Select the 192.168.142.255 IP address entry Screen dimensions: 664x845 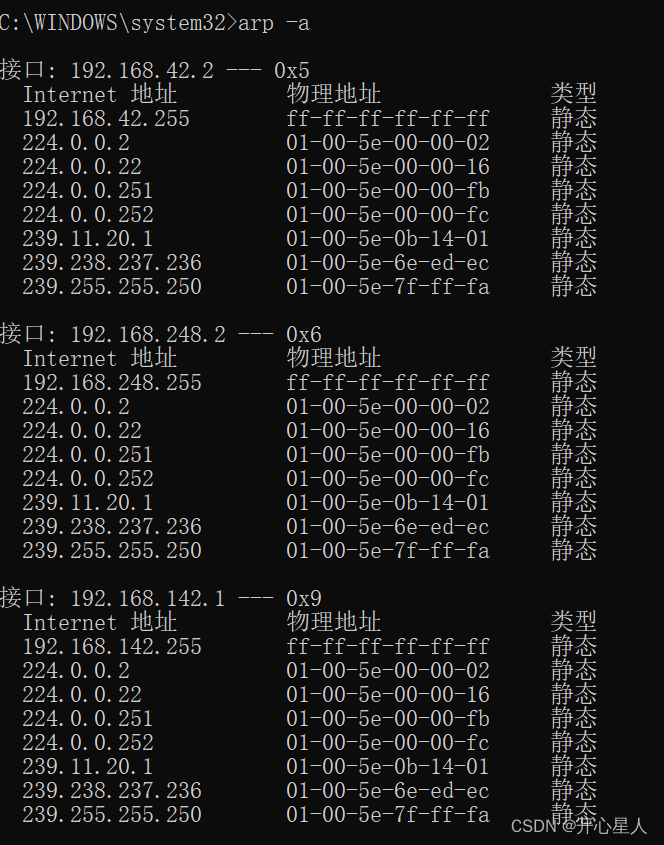pos(112,647)
